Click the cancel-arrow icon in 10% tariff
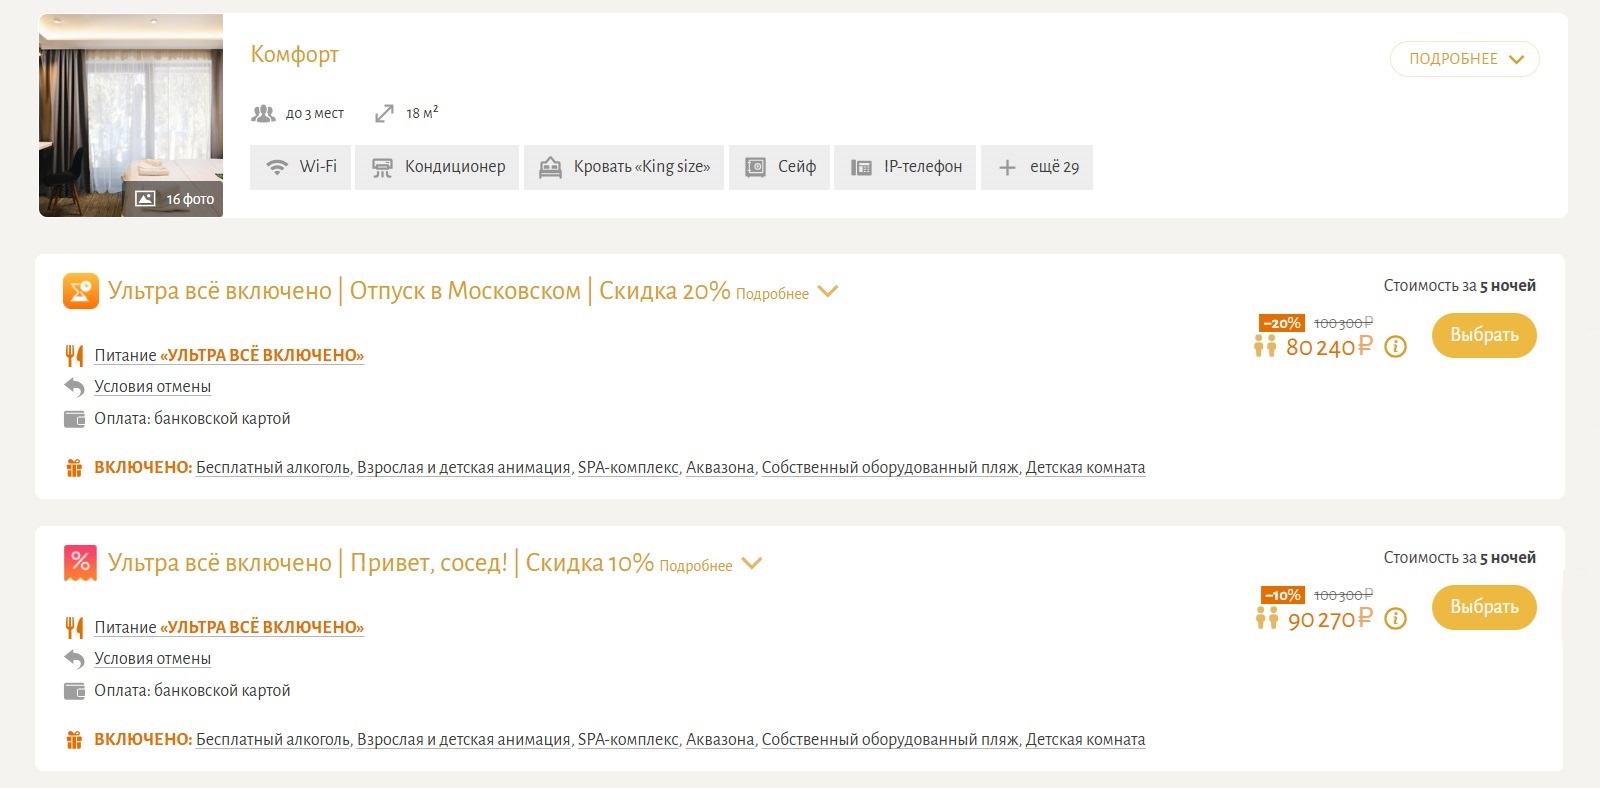 click(74, 659)
